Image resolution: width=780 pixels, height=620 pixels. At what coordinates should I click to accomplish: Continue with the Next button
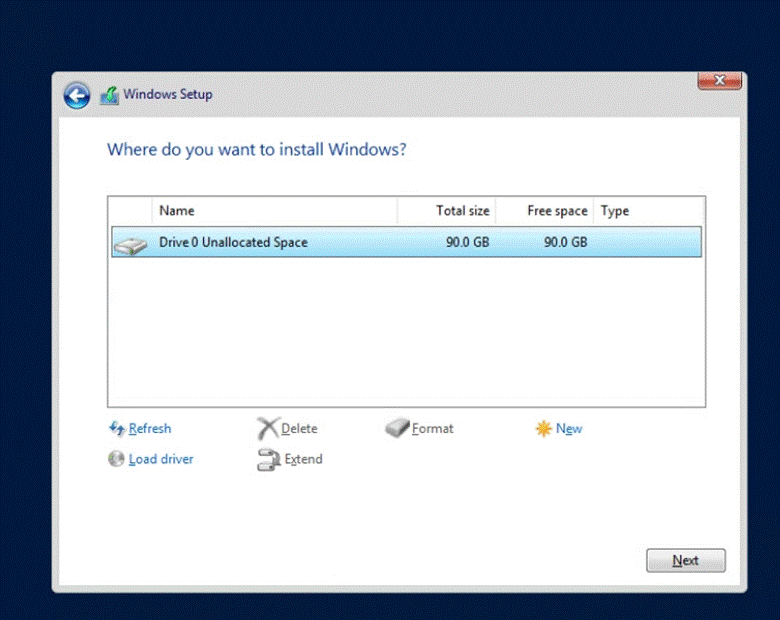[x=686, y=560]
